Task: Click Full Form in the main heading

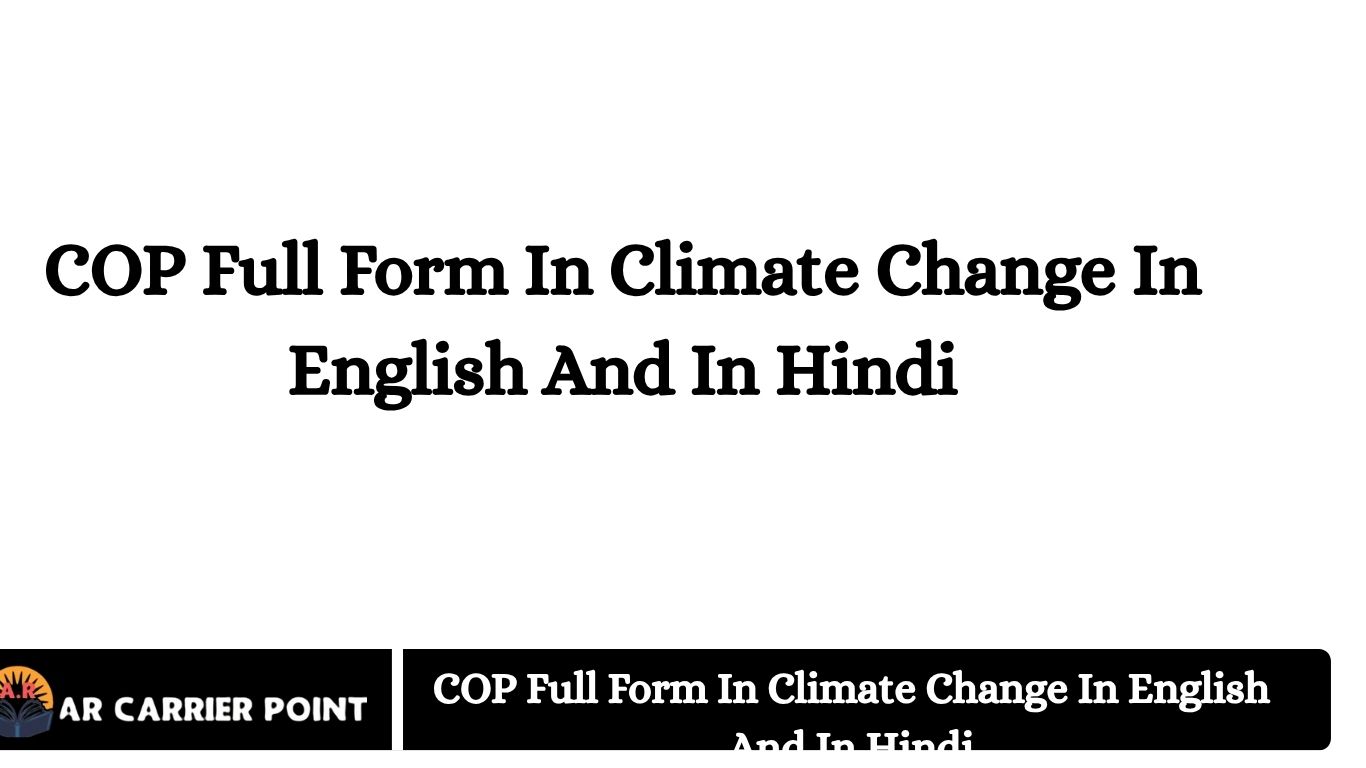Action: pyautogui.click(x=355, y=273)
